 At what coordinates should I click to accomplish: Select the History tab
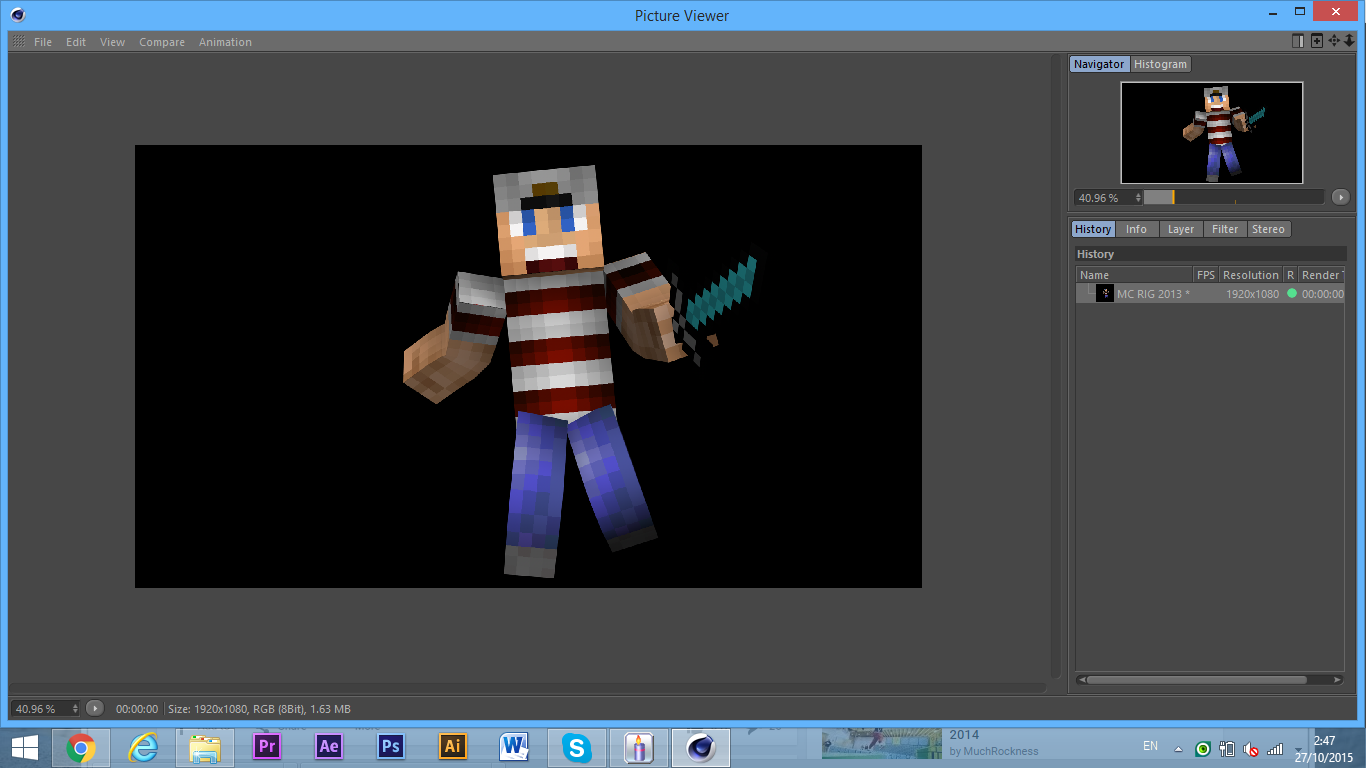[x=1093, y=229]
